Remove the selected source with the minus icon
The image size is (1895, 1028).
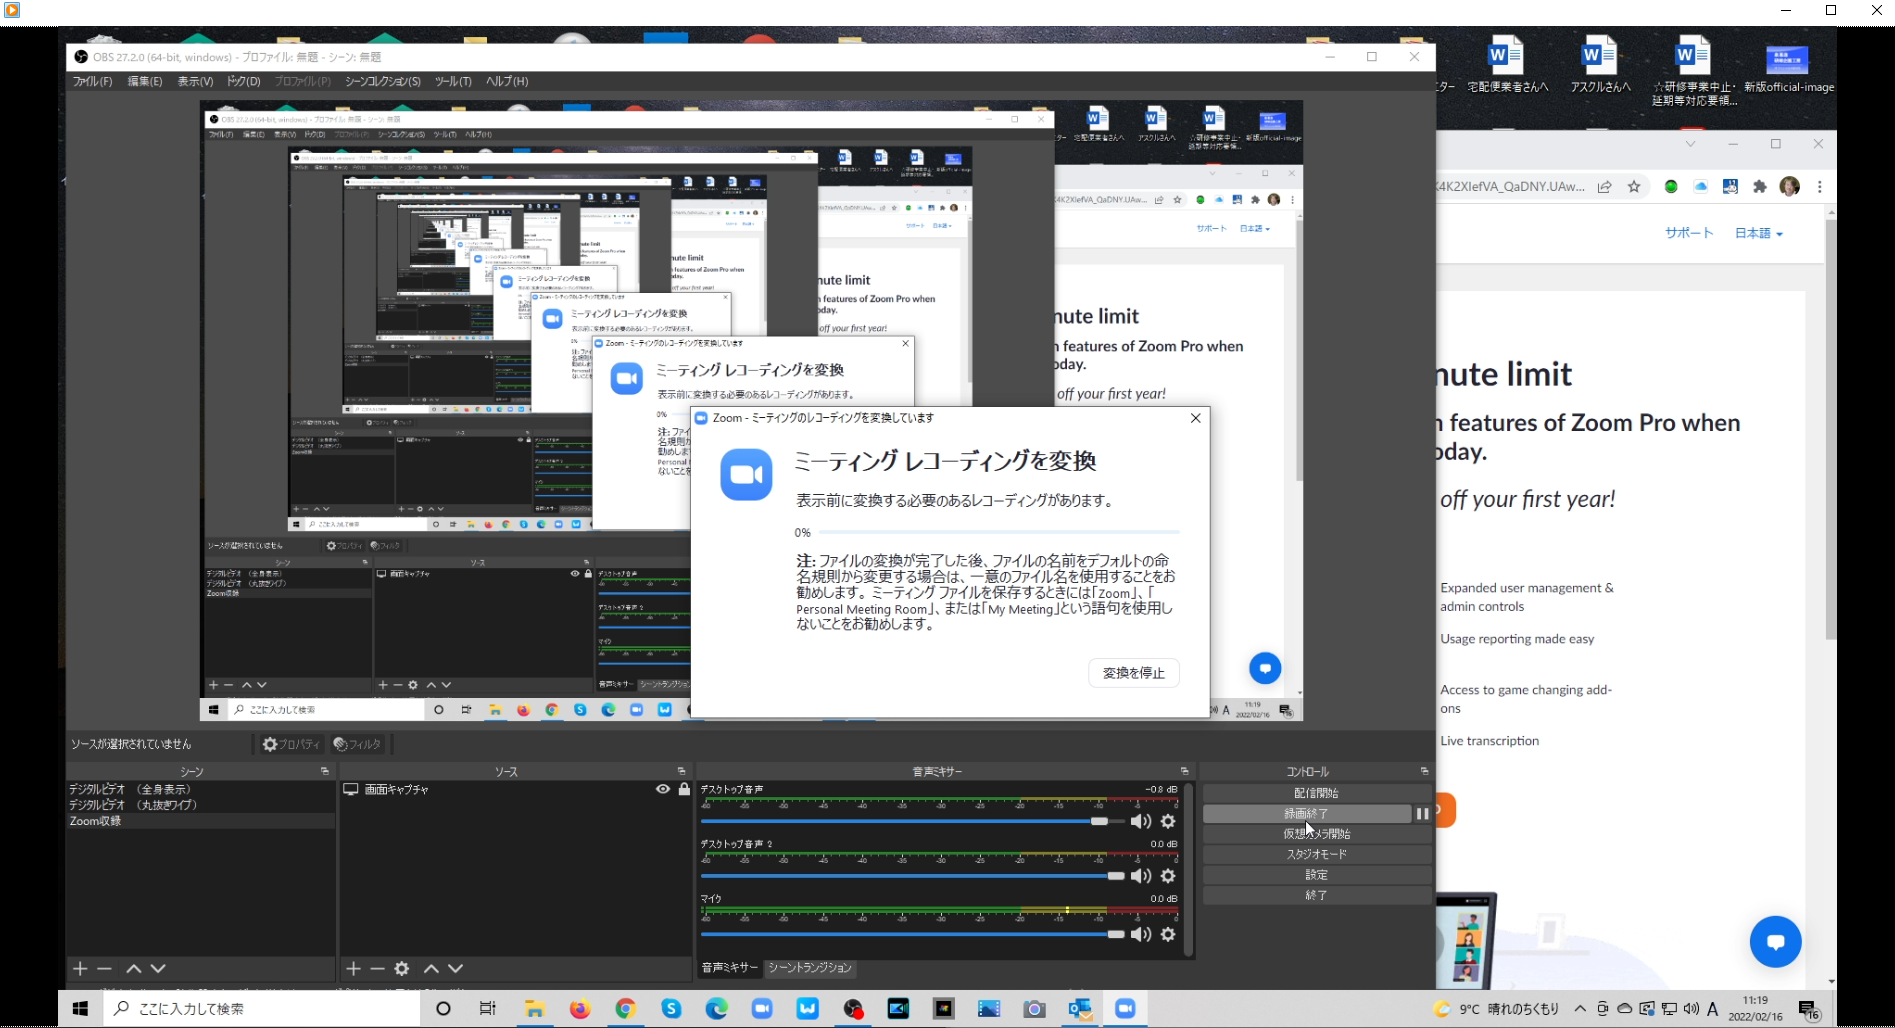pyautogui.click(x=377, y=969)
